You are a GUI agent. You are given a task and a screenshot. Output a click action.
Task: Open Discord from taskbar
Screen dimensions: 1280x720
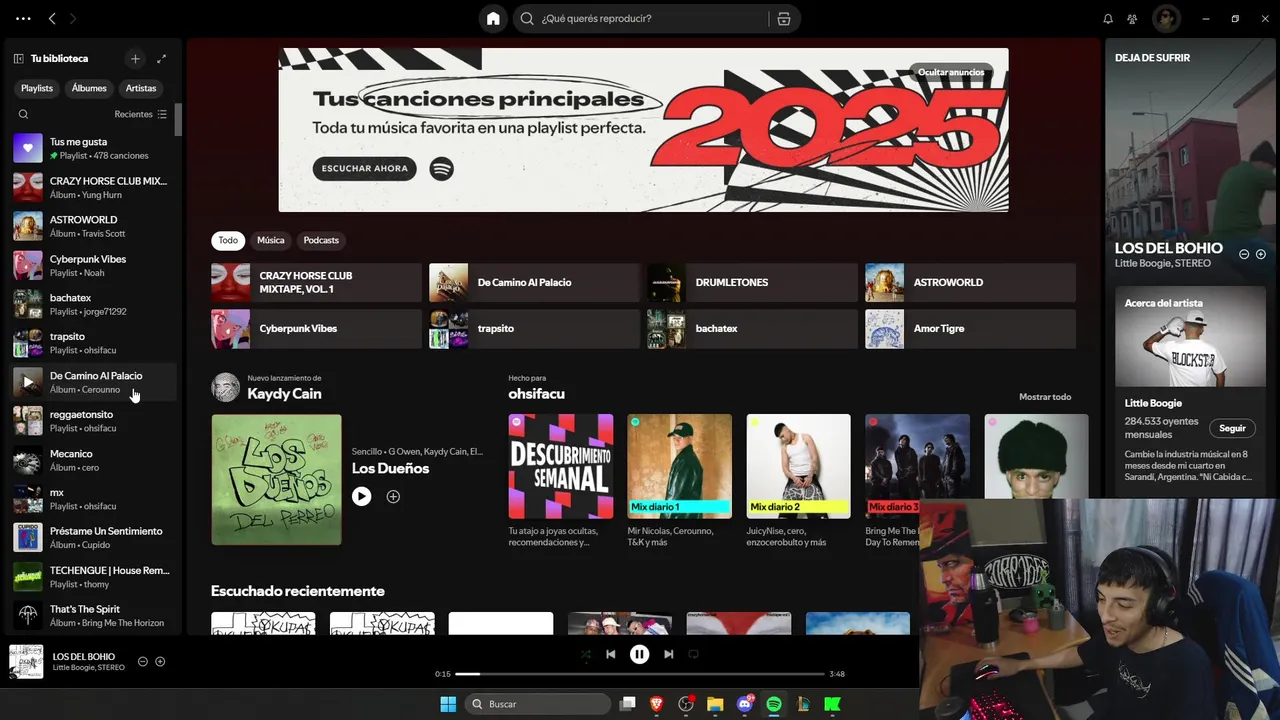(745, 704)
